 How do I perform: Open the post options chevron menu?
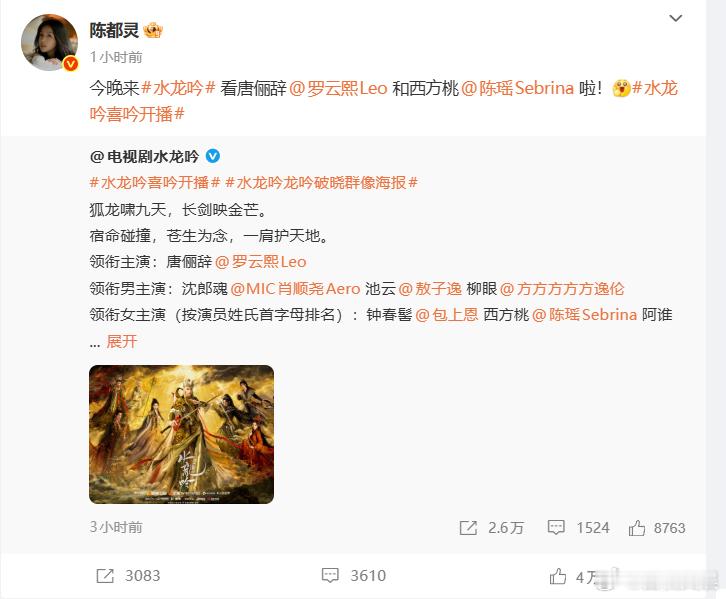tap(676, 19)
